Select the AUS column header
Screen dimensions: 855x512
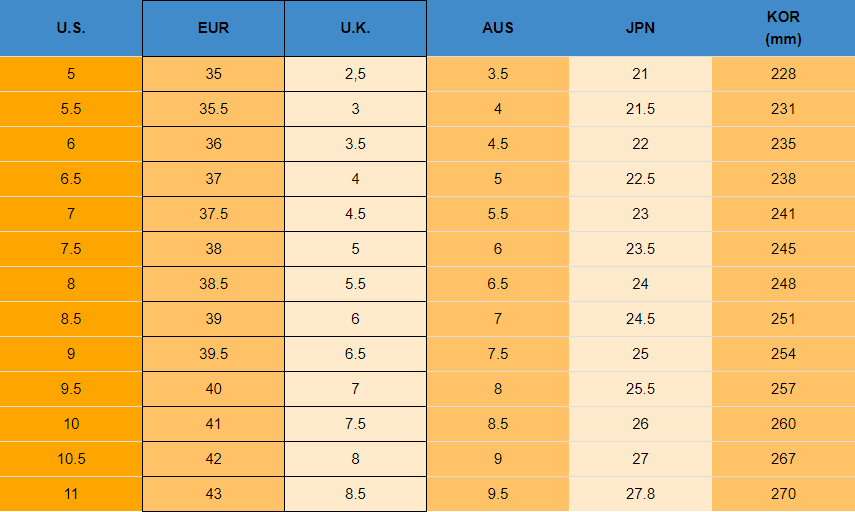point(498,28)
